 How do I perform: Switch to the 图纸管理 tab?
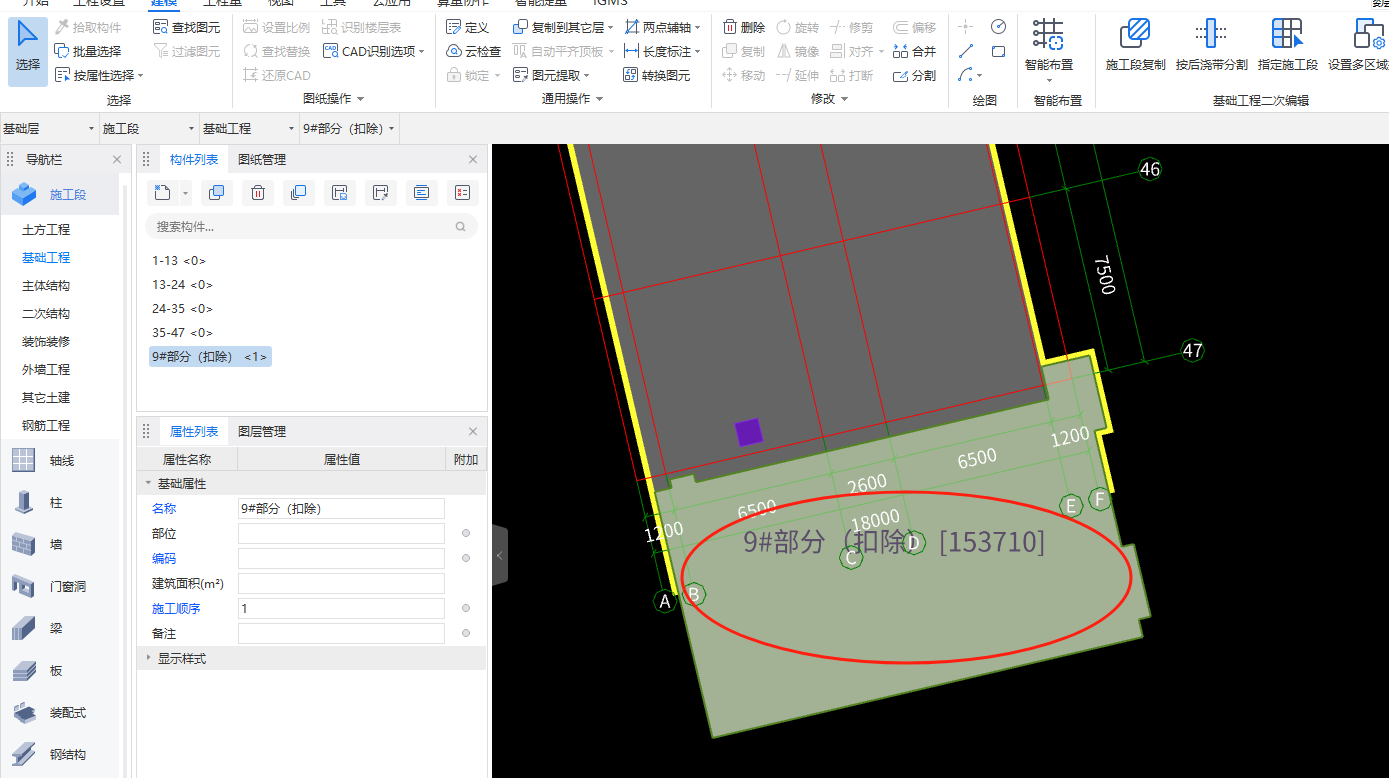coord(262,160)
